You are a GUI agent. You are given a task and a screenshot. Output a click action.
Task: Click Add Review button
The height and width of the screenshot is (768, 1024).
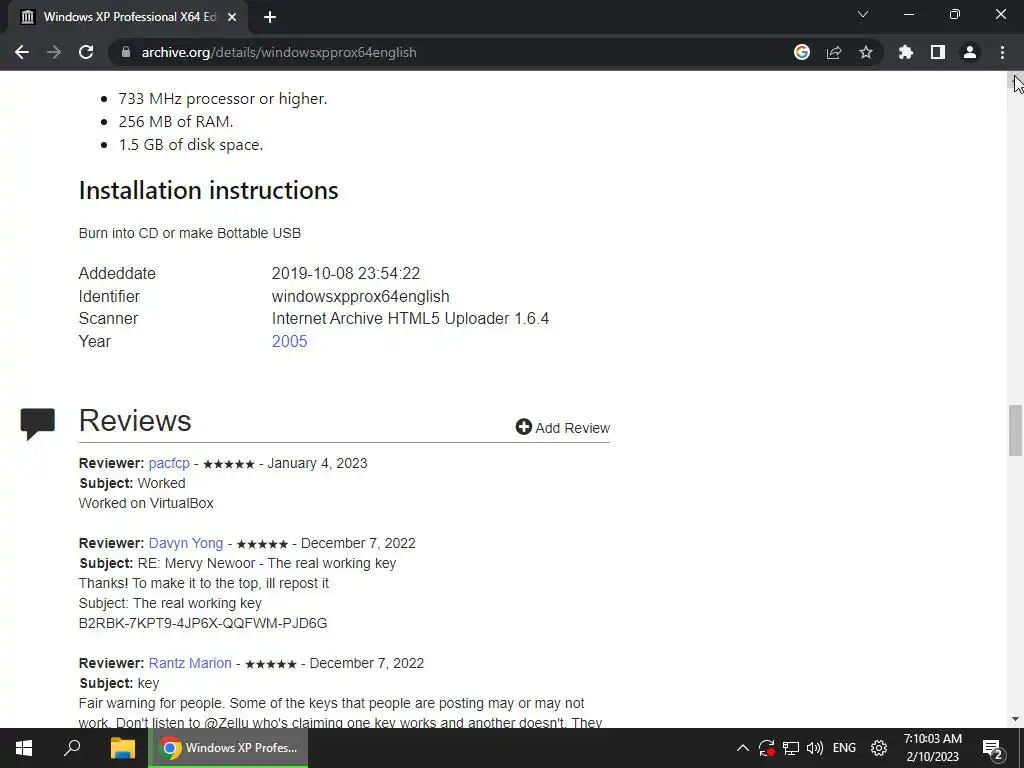click(x=562, y=428)
